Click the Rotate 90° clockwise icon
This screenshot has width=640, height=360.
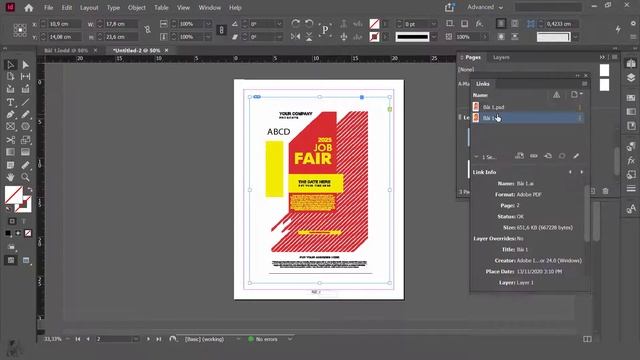[296, 24]
